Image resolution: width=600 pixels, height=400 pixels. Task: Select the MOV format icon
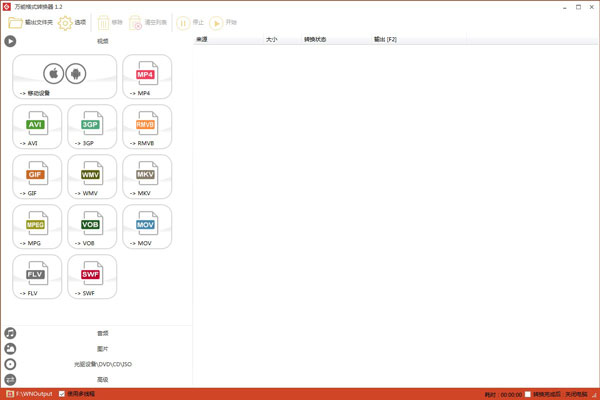coord(146,227)
